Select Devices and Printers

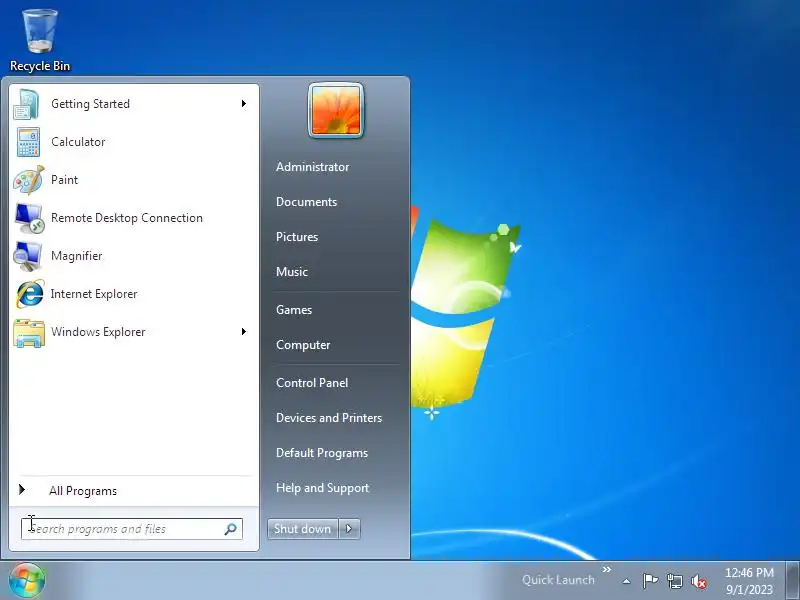(329, 418)
